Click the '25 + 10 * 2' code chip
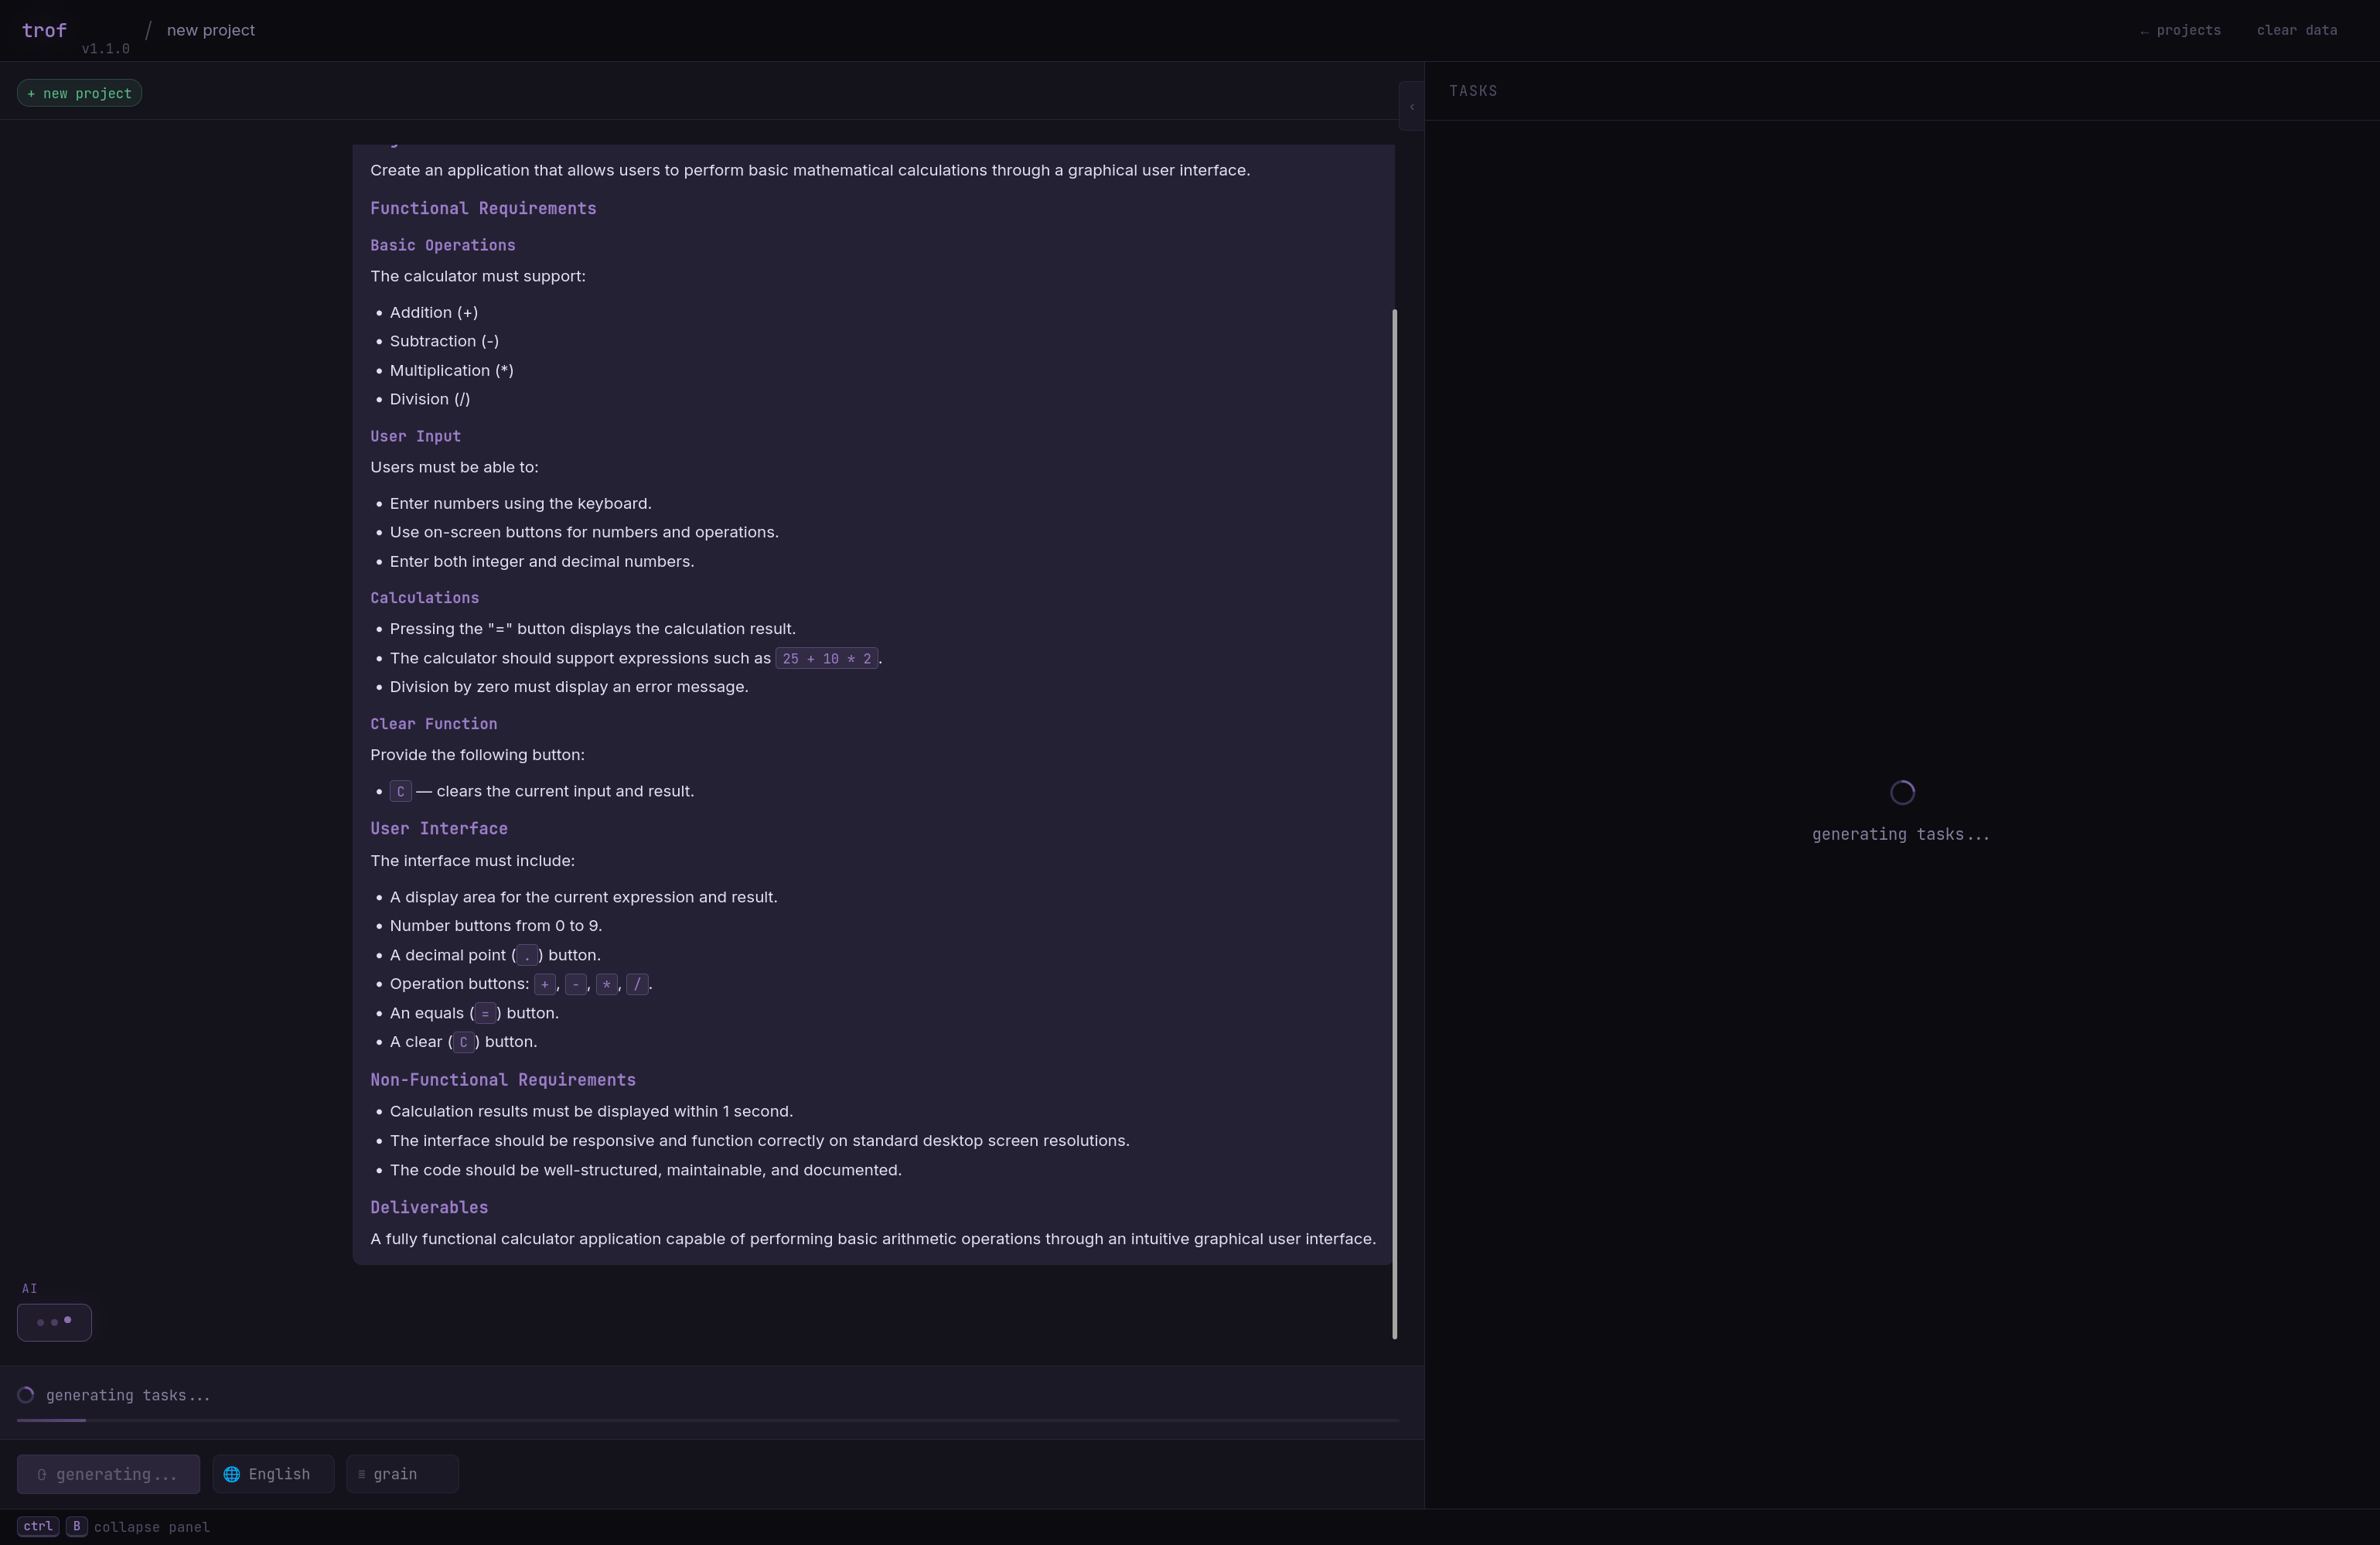 (827, 658)
